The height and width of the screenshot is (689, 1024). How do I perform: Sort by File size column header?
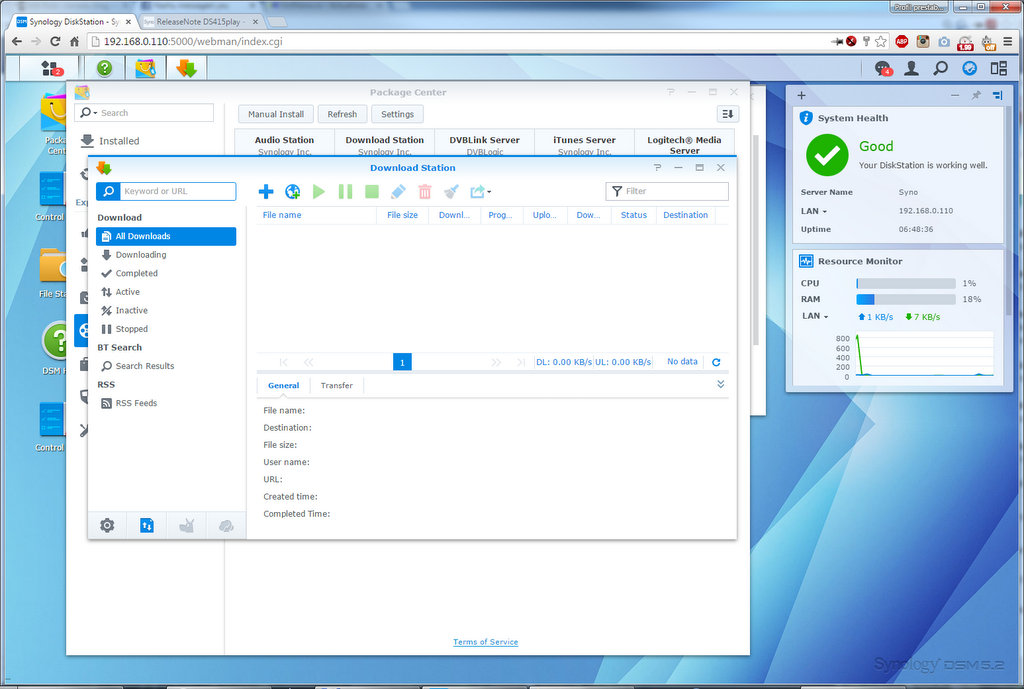click(x=402, y=215)
